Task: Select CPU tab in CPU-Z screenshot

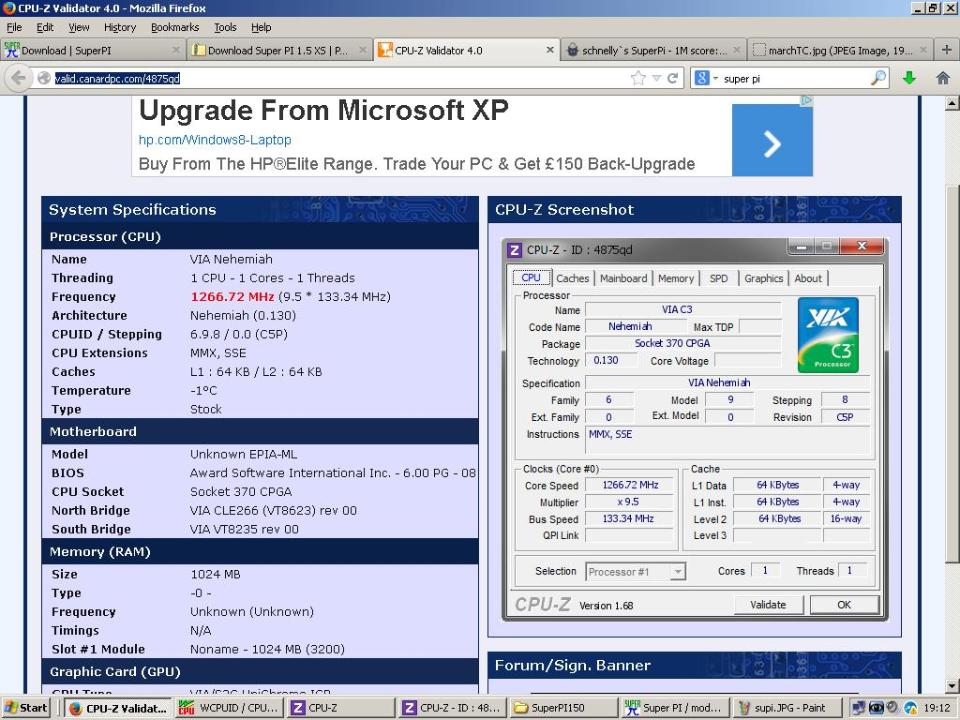Action: pyautogui.click(x=531, y=277)
